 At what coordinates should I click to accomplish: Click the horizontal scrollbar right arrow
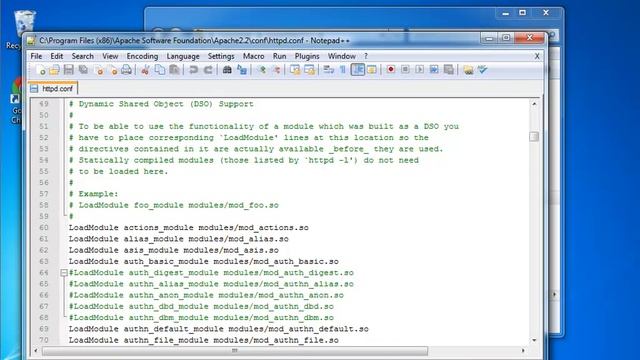pos(523,351)
